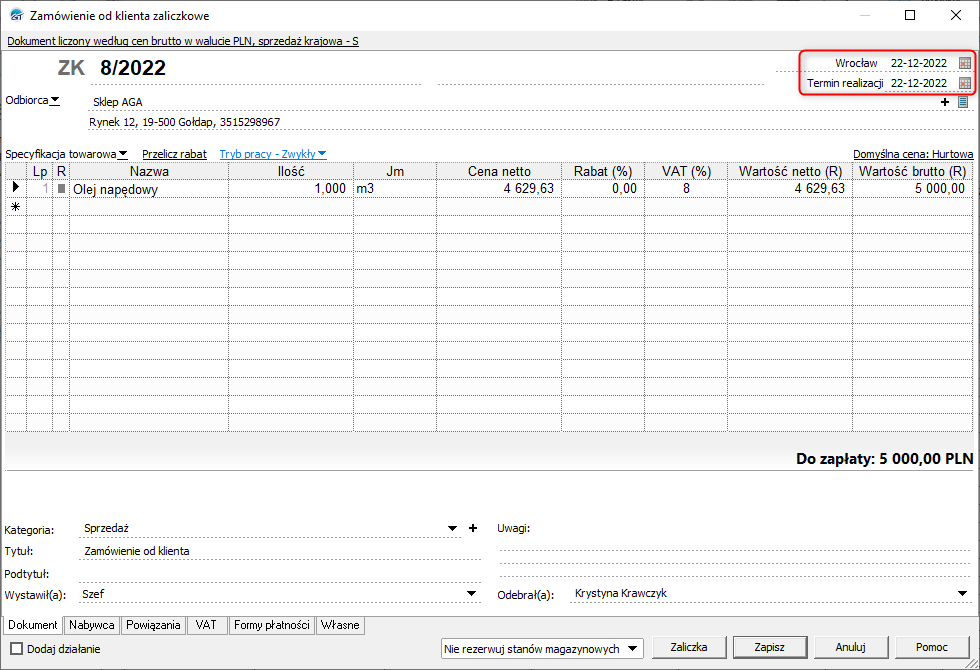Add new category with plus icon

coord(473,528)
